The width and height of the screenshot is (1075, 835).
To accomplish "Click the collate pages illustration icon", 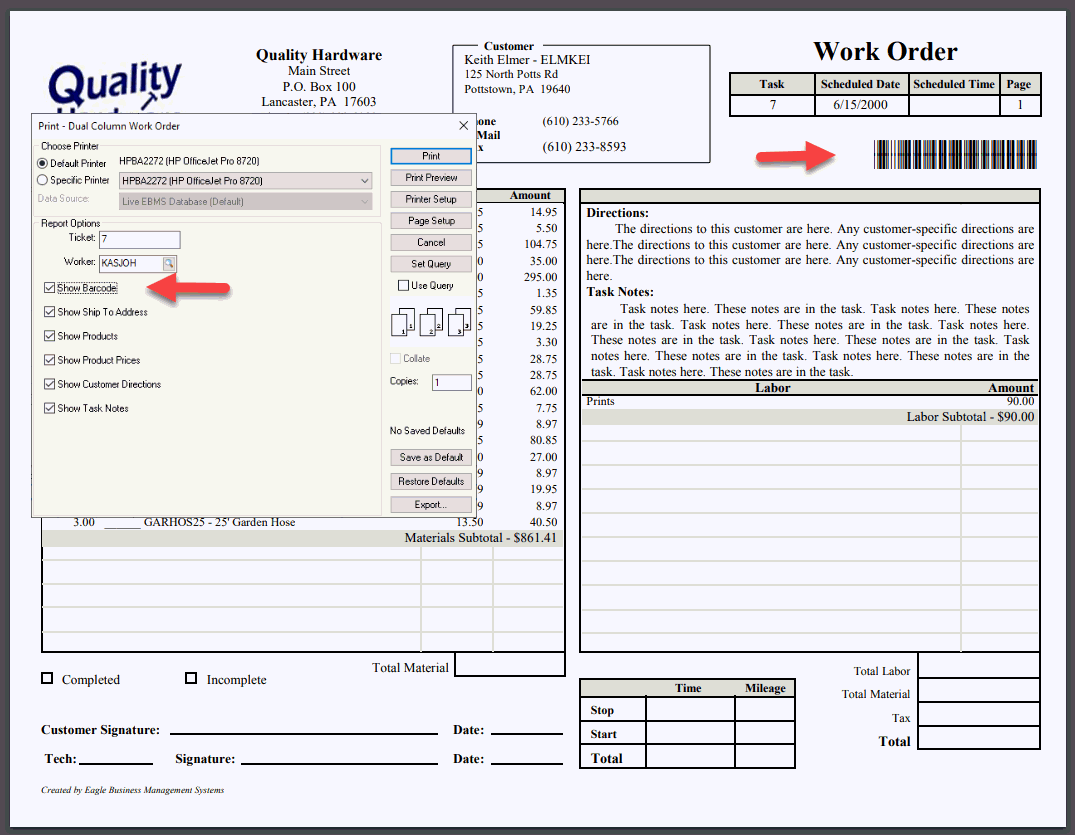I will (x=431, y=322).
